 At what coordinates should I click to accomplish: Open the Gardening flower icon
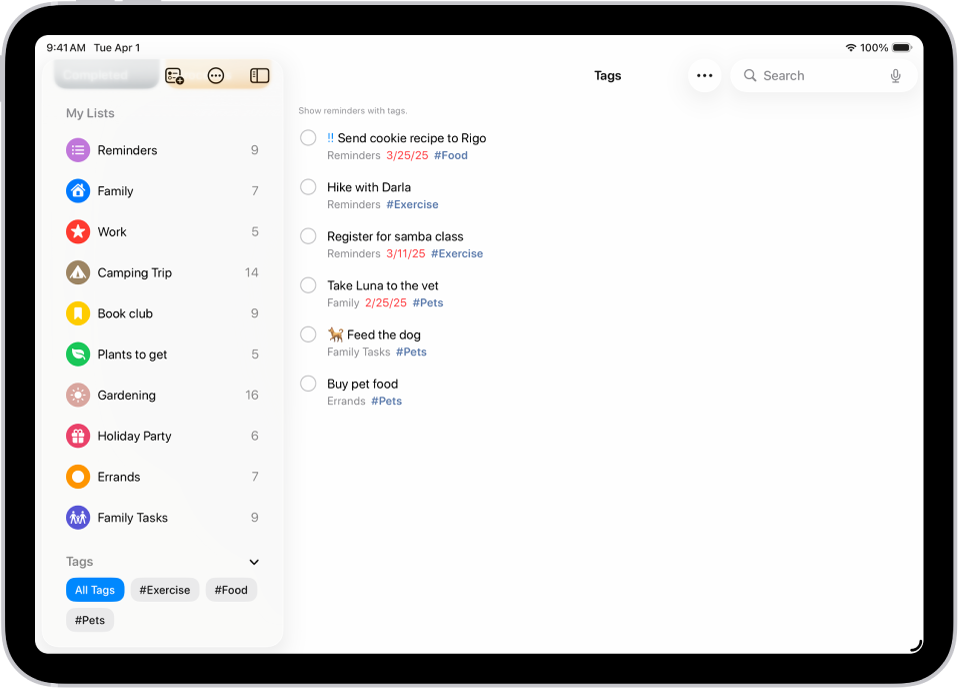77,395
